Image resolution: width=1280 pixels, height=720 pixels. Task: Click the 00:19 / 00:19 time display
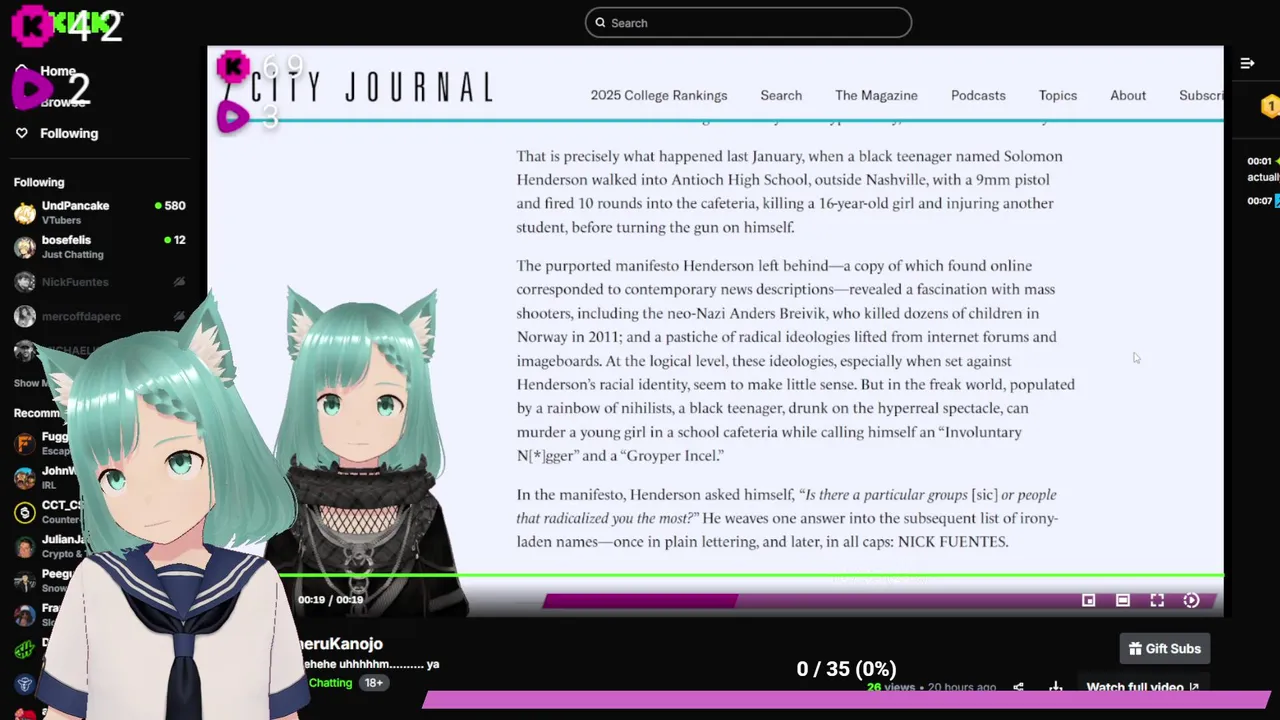[330, 600]
